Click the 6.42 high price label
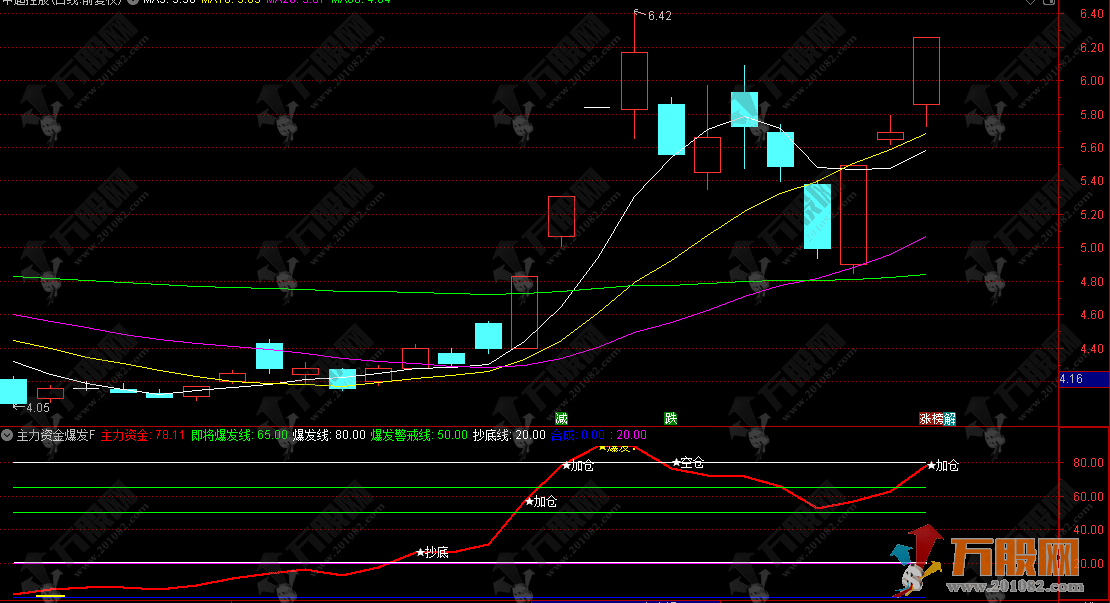The width and height of the screenshot is (1110, 603). pos(659,16)
